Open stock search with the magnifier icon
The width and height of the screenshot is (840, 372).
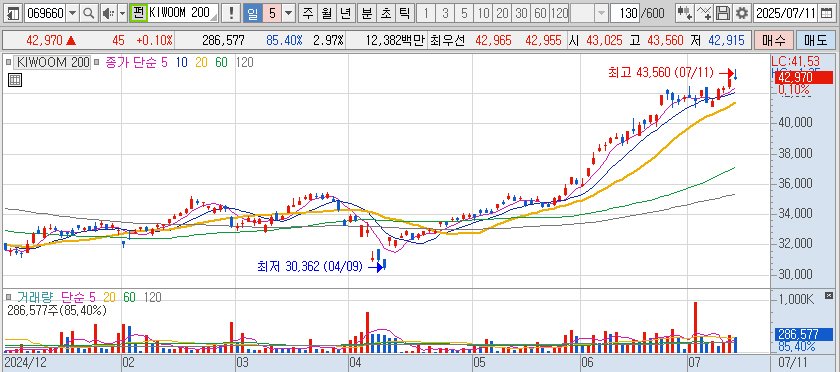tap(89, 12)
